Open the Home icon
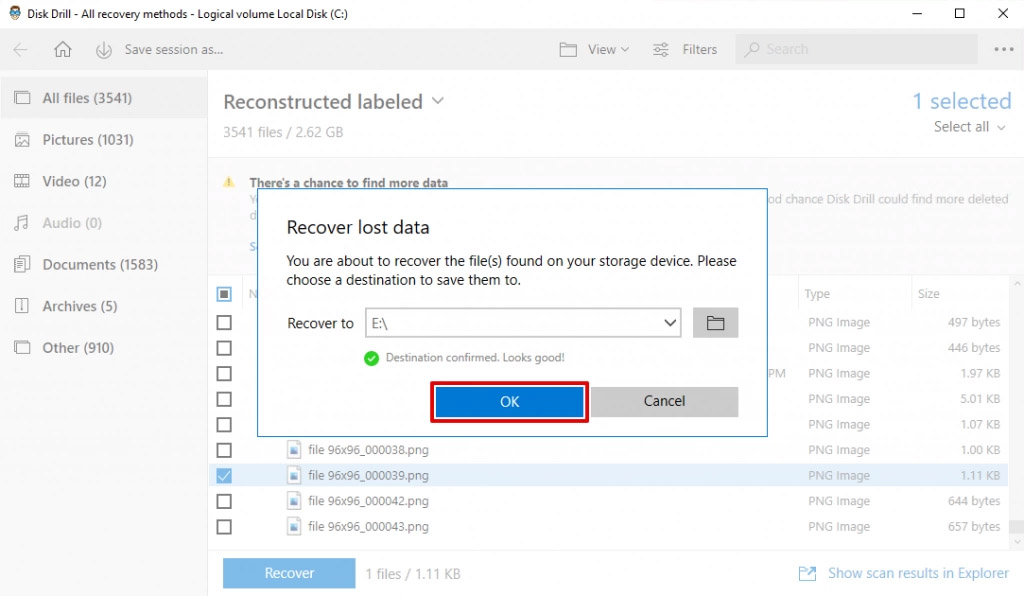The width and height of the screenshot is (1024, 596). tap(63, 50)
